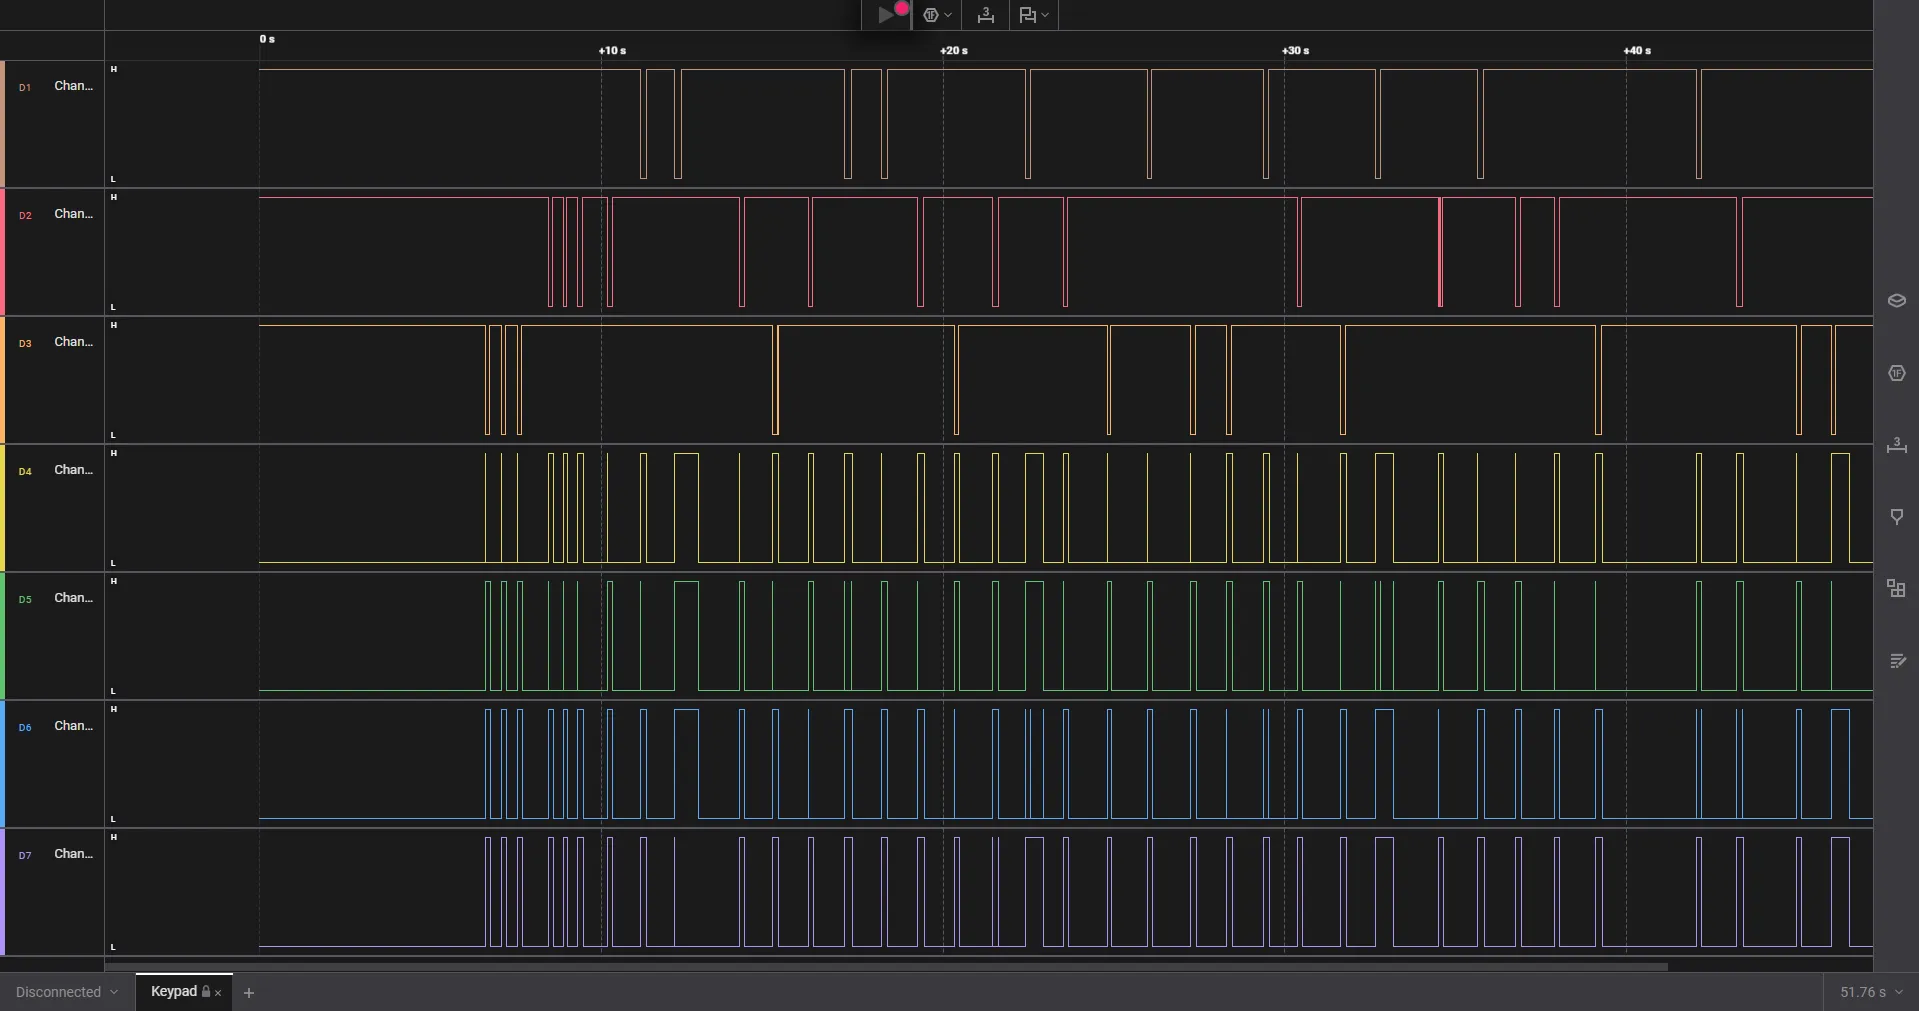Click the horizontal timeline scrollbar
Screen dimensions: 1919x1011
pyautogui.click(x=885, y=967)
